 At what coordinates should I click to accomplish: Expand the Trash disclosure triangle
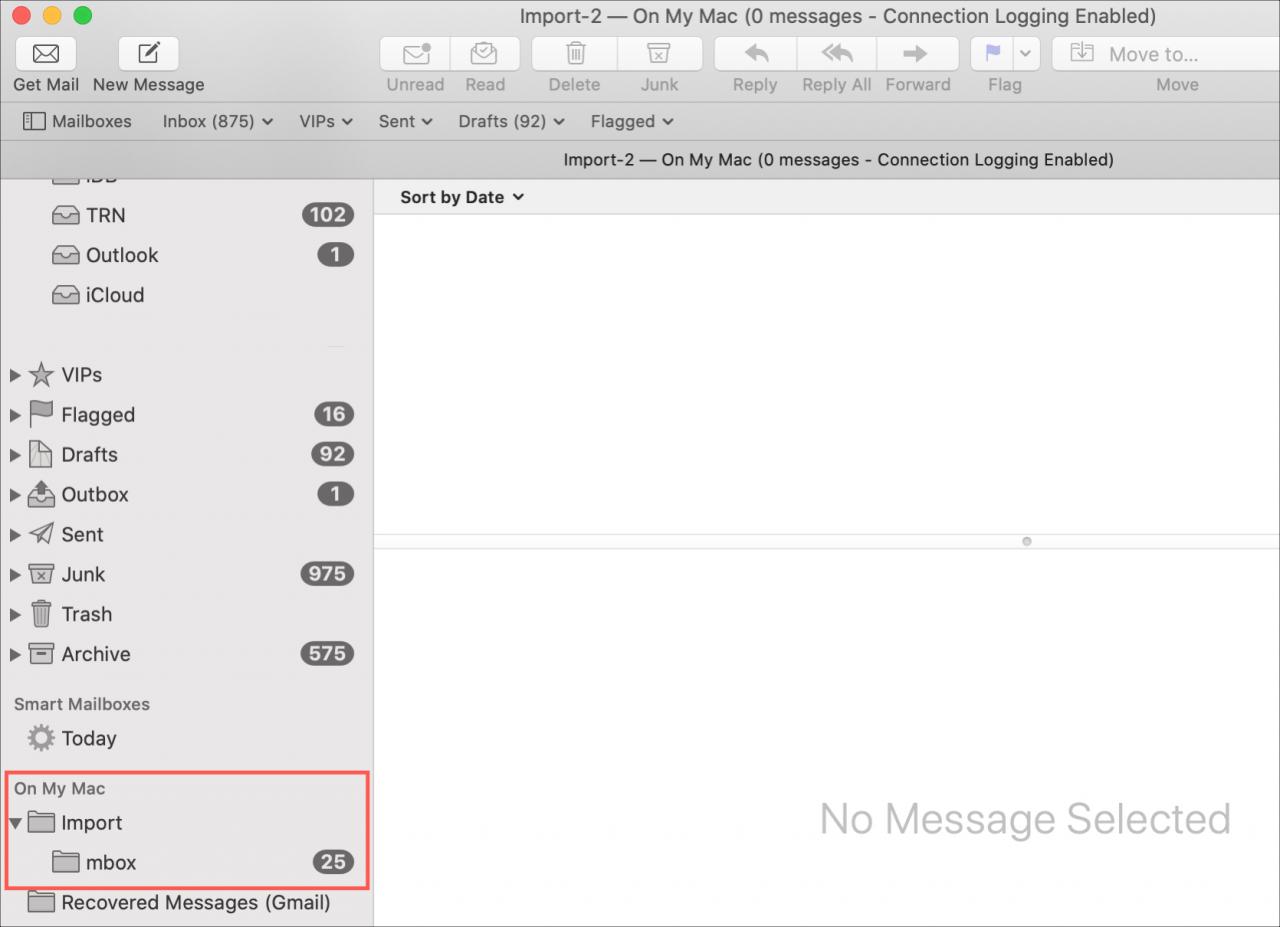click(14, 615)
